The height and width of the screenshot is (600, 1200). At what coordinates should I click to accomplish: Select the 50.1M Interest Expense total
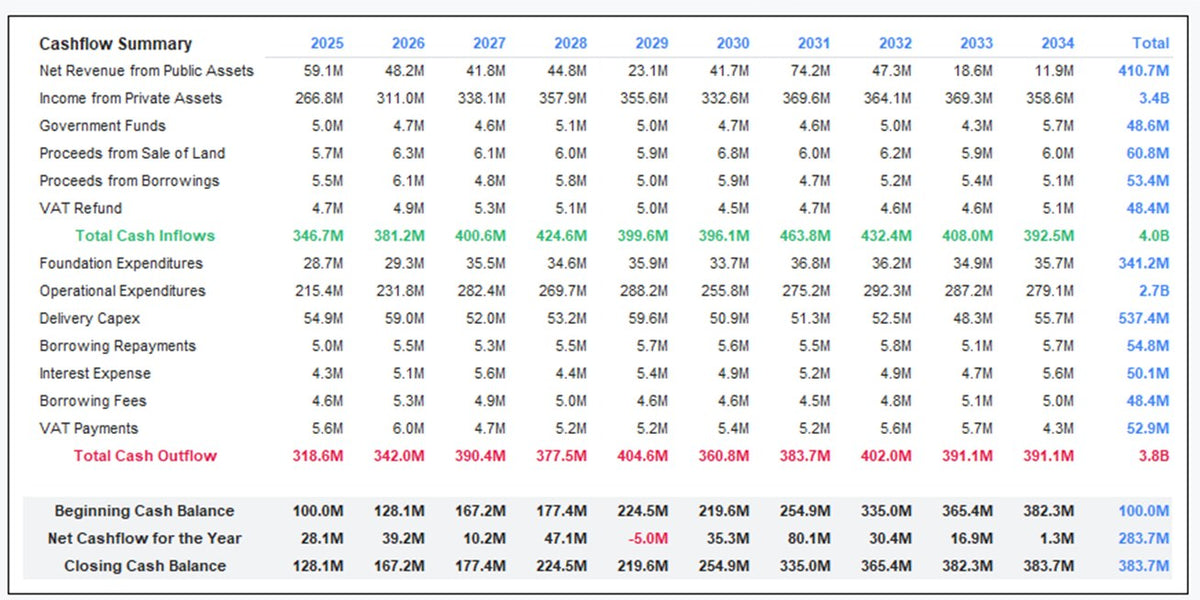click(x=1148, y=373)
